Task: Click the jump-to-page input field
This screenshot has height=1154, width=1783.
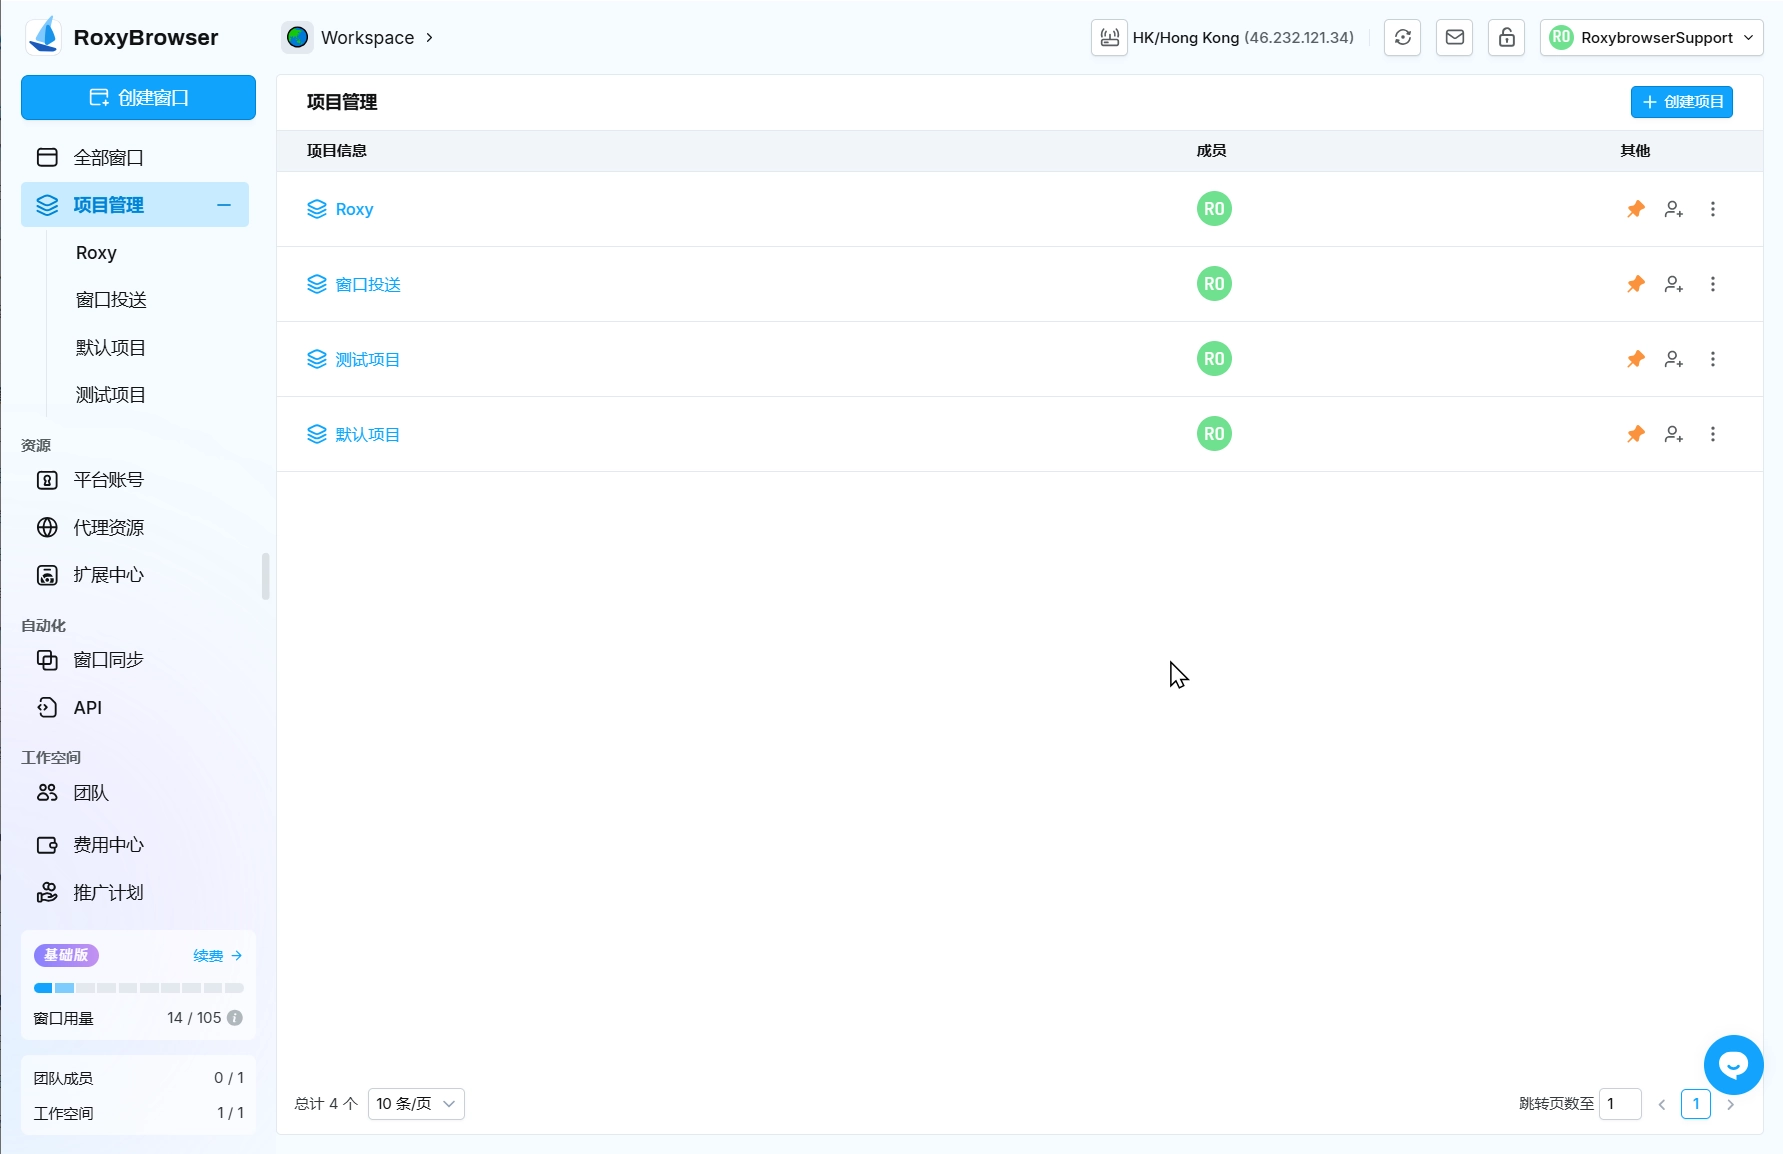Action: click(1619, 1104)
